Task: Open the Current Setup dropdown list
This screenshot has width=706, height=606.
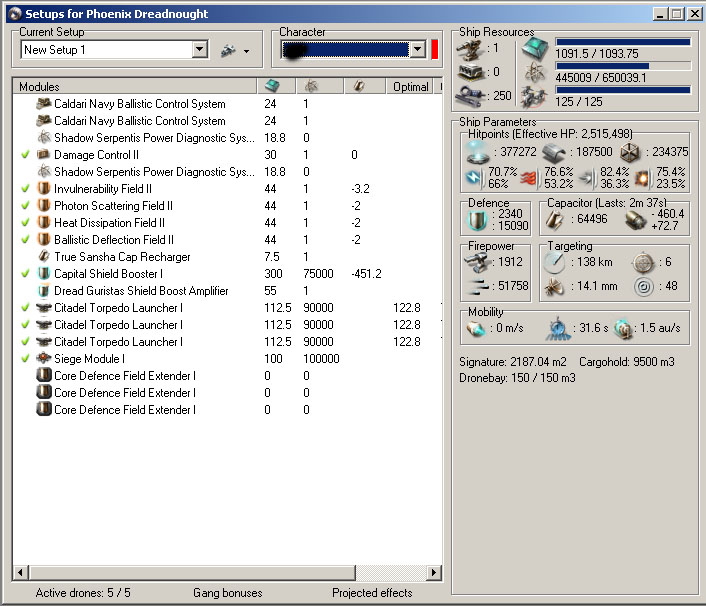Action: tap(199, 50)
